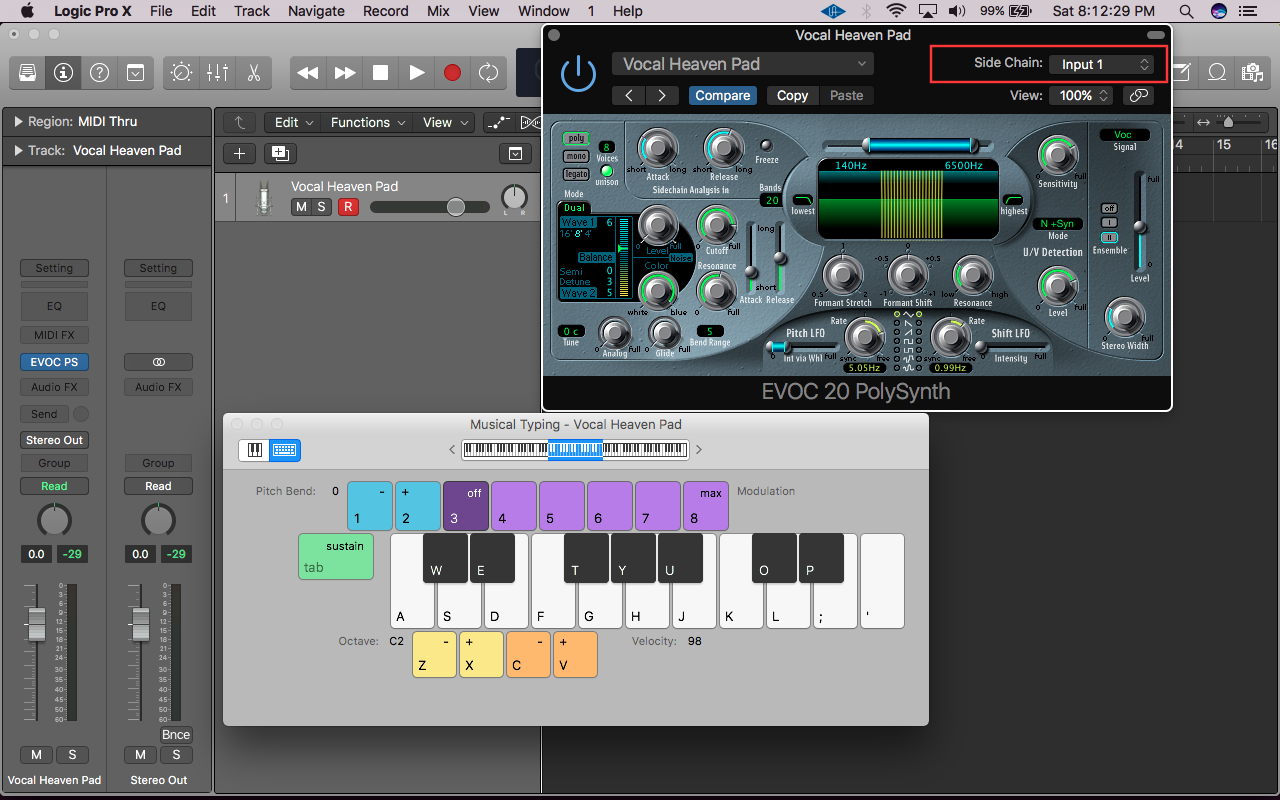Viewport: 1280px width, 800px height.
Task: Toggle Cycle mode with the loop icon
Action: (x=489, y=72)
